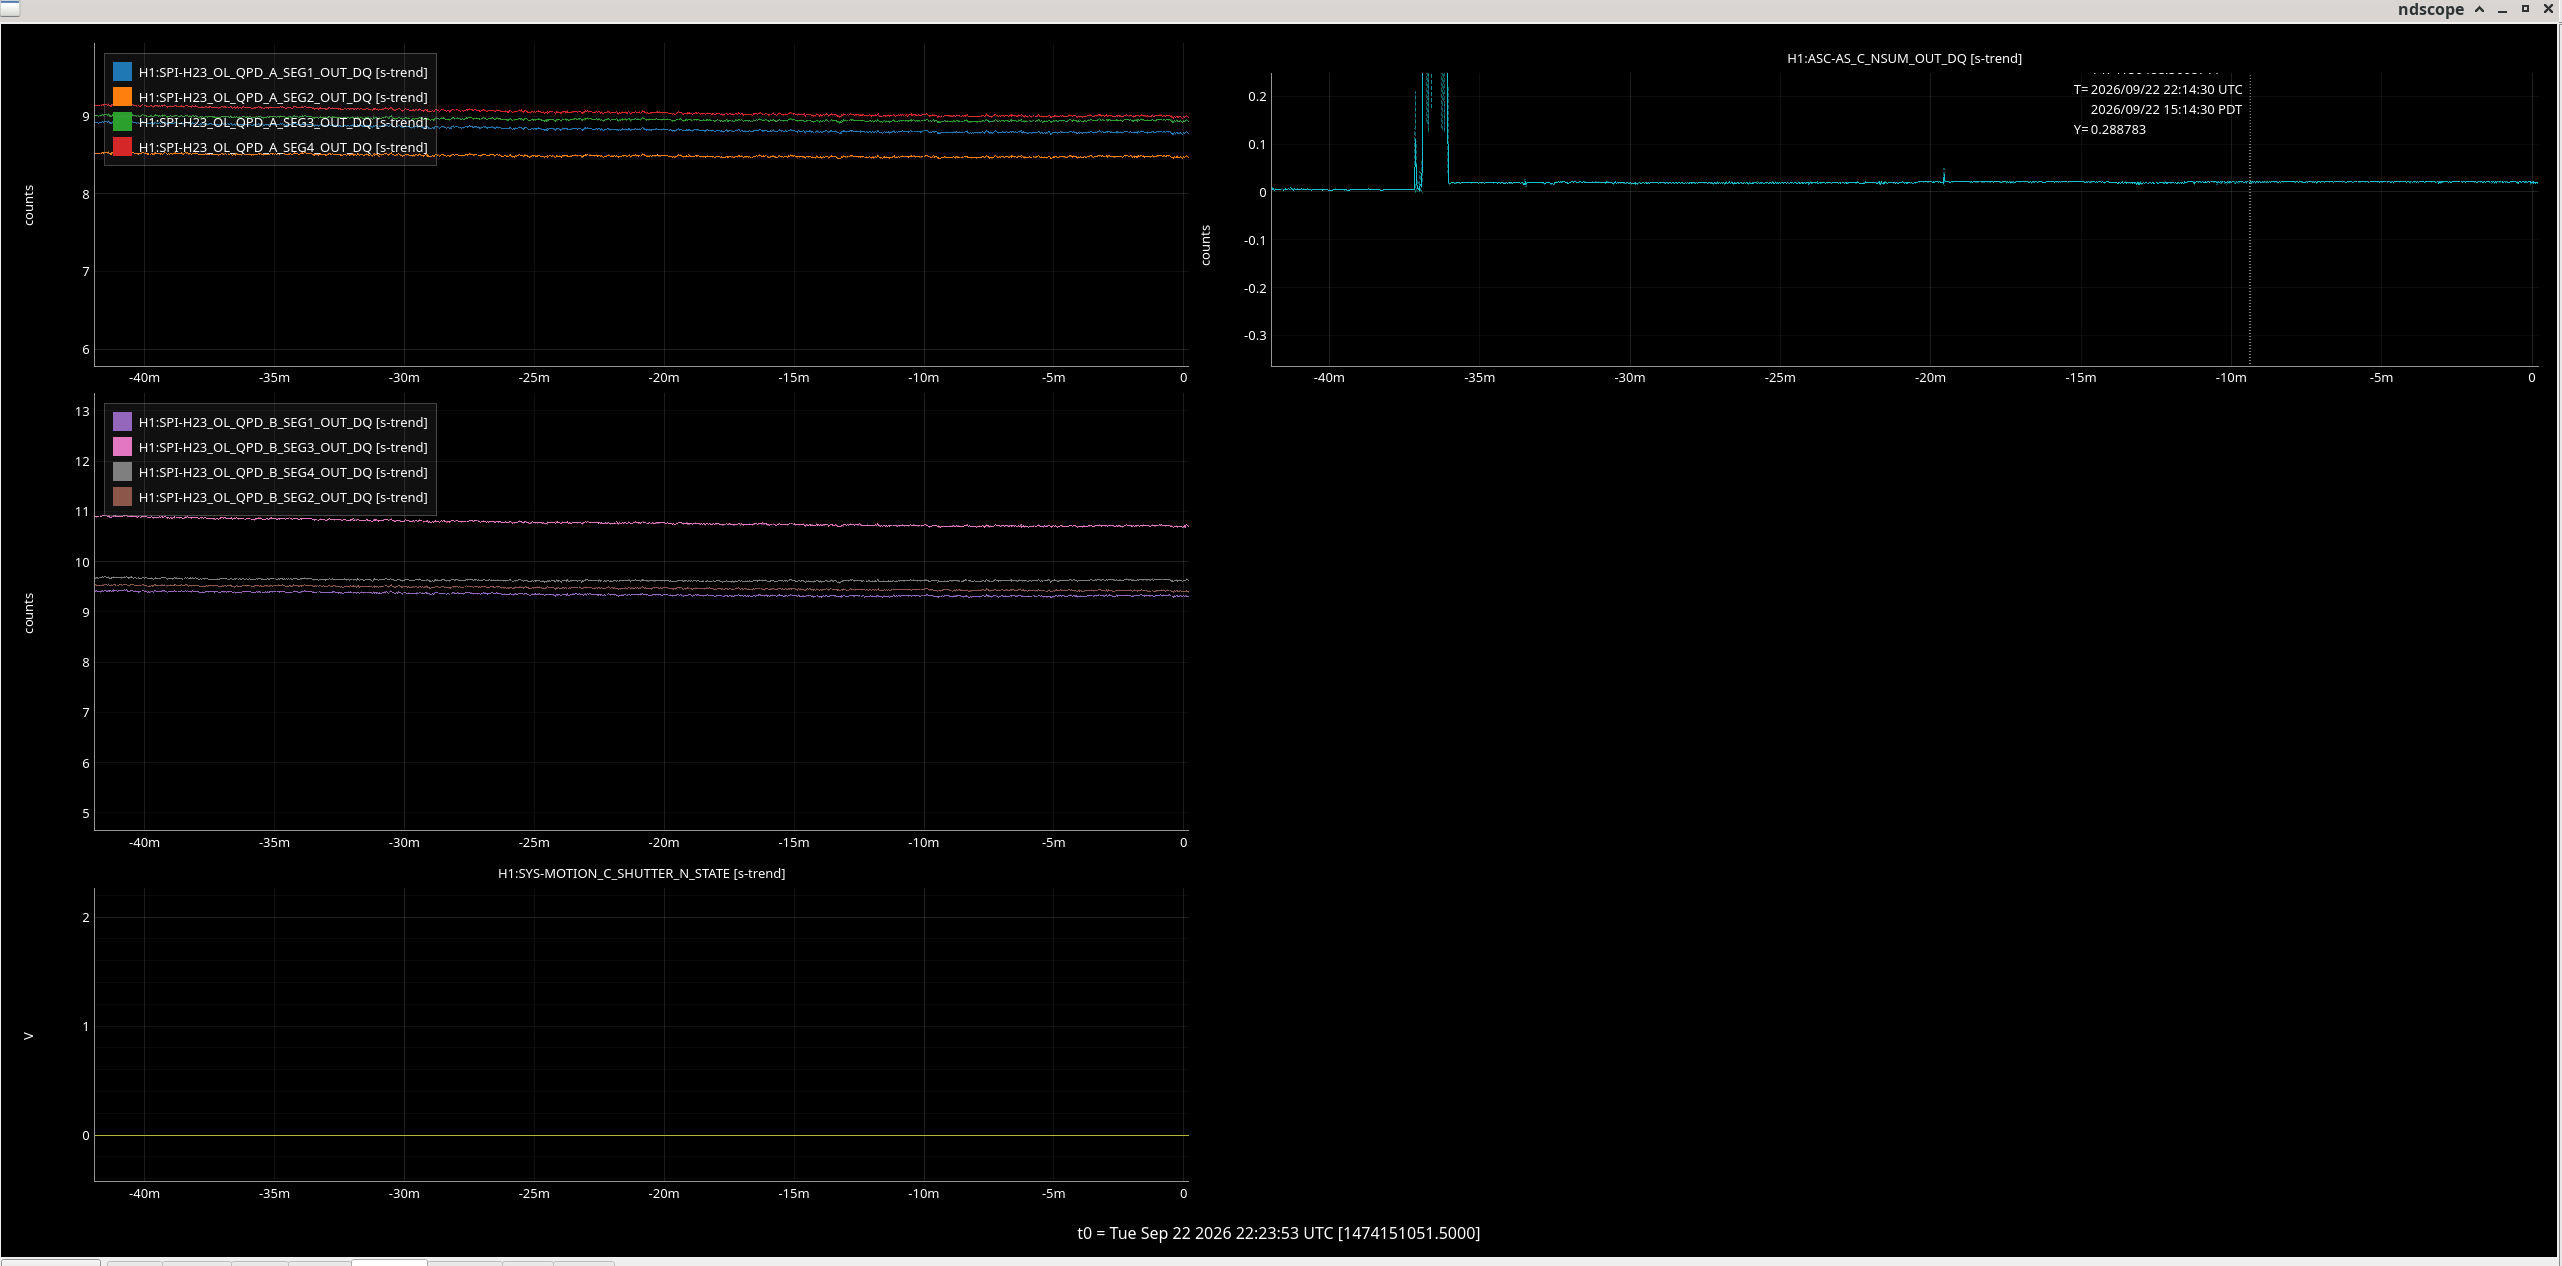Click the dotted vertical cursor line in the NSUM plot
2562x1266 pixels.
[2250, 220]
